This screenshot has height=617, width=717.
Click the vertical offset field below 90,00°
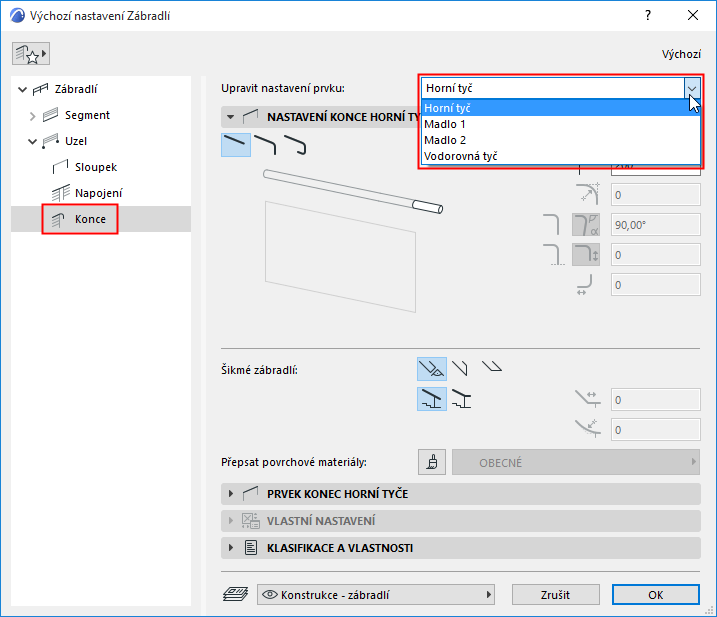pyautogui.click(x=656, y=255)
